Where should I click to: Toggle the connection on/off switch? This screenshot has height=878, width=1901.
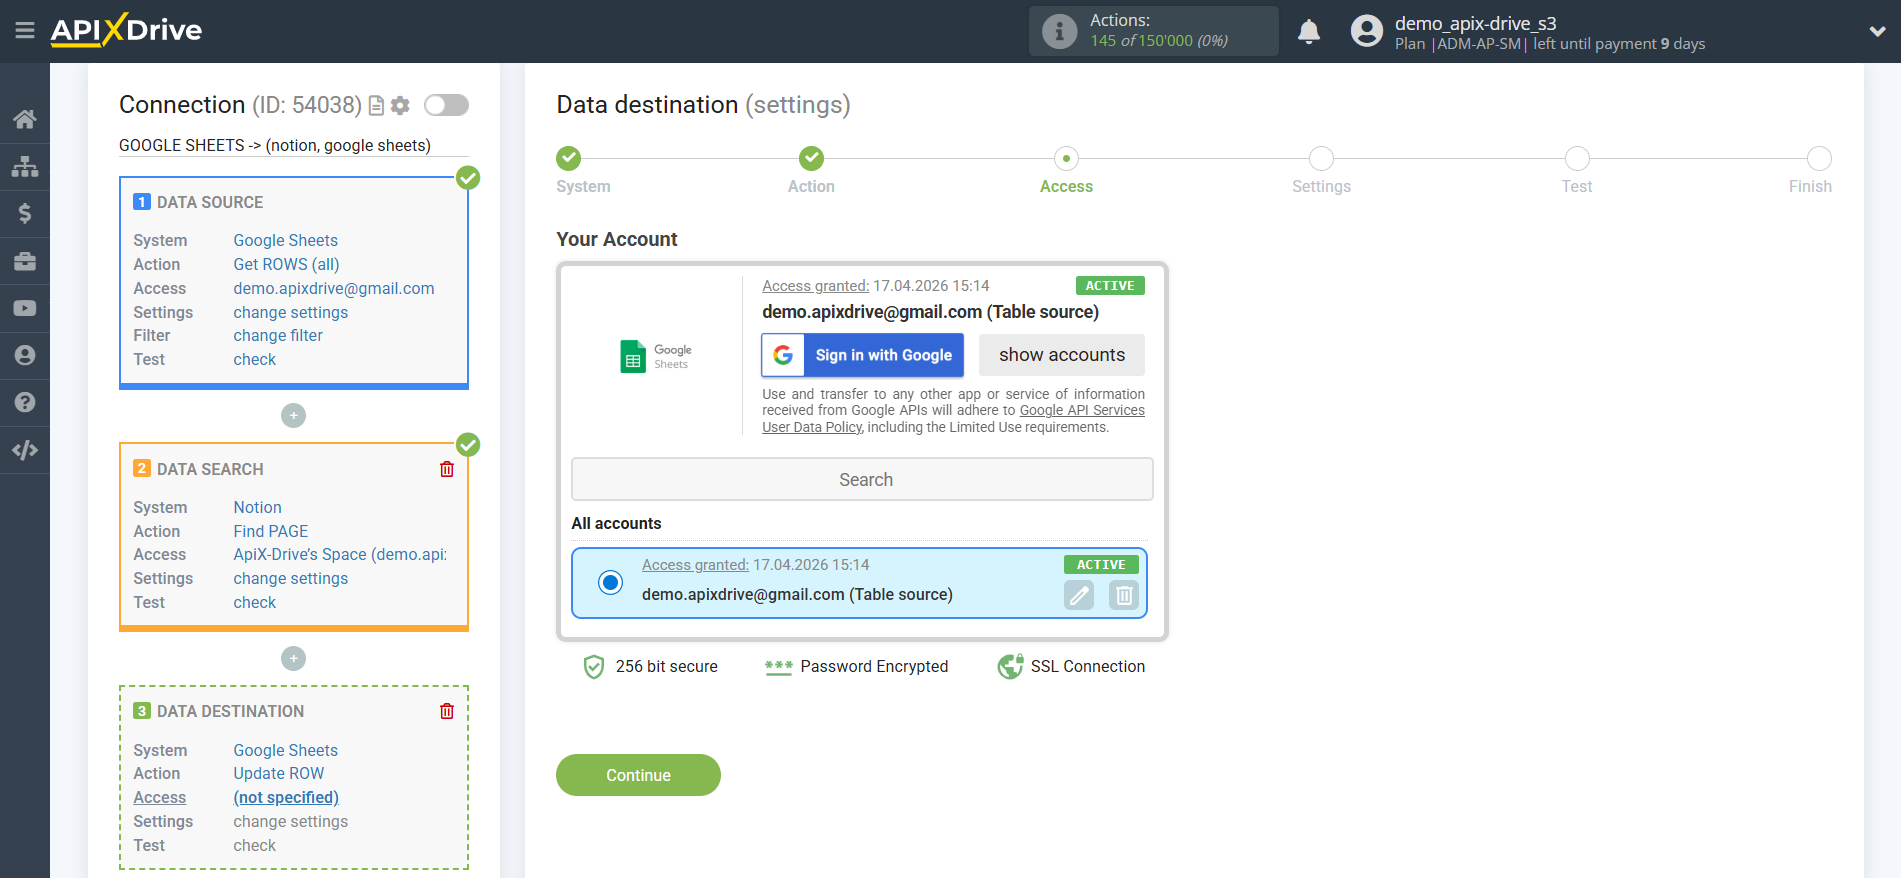(x=446, y=105)
